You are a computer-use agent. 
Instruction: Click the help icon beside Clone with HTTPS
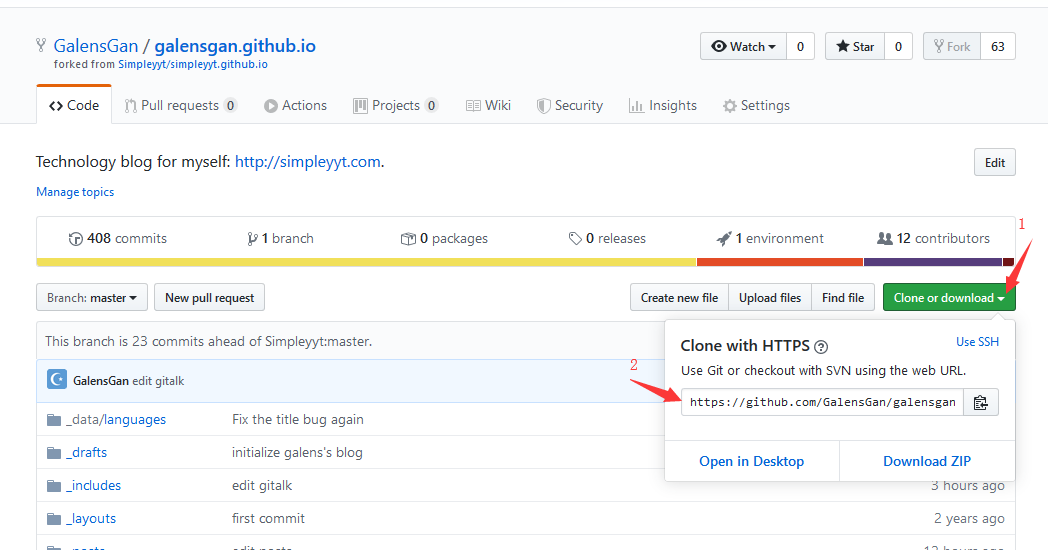pyautogui.click(x=821, y=346)
